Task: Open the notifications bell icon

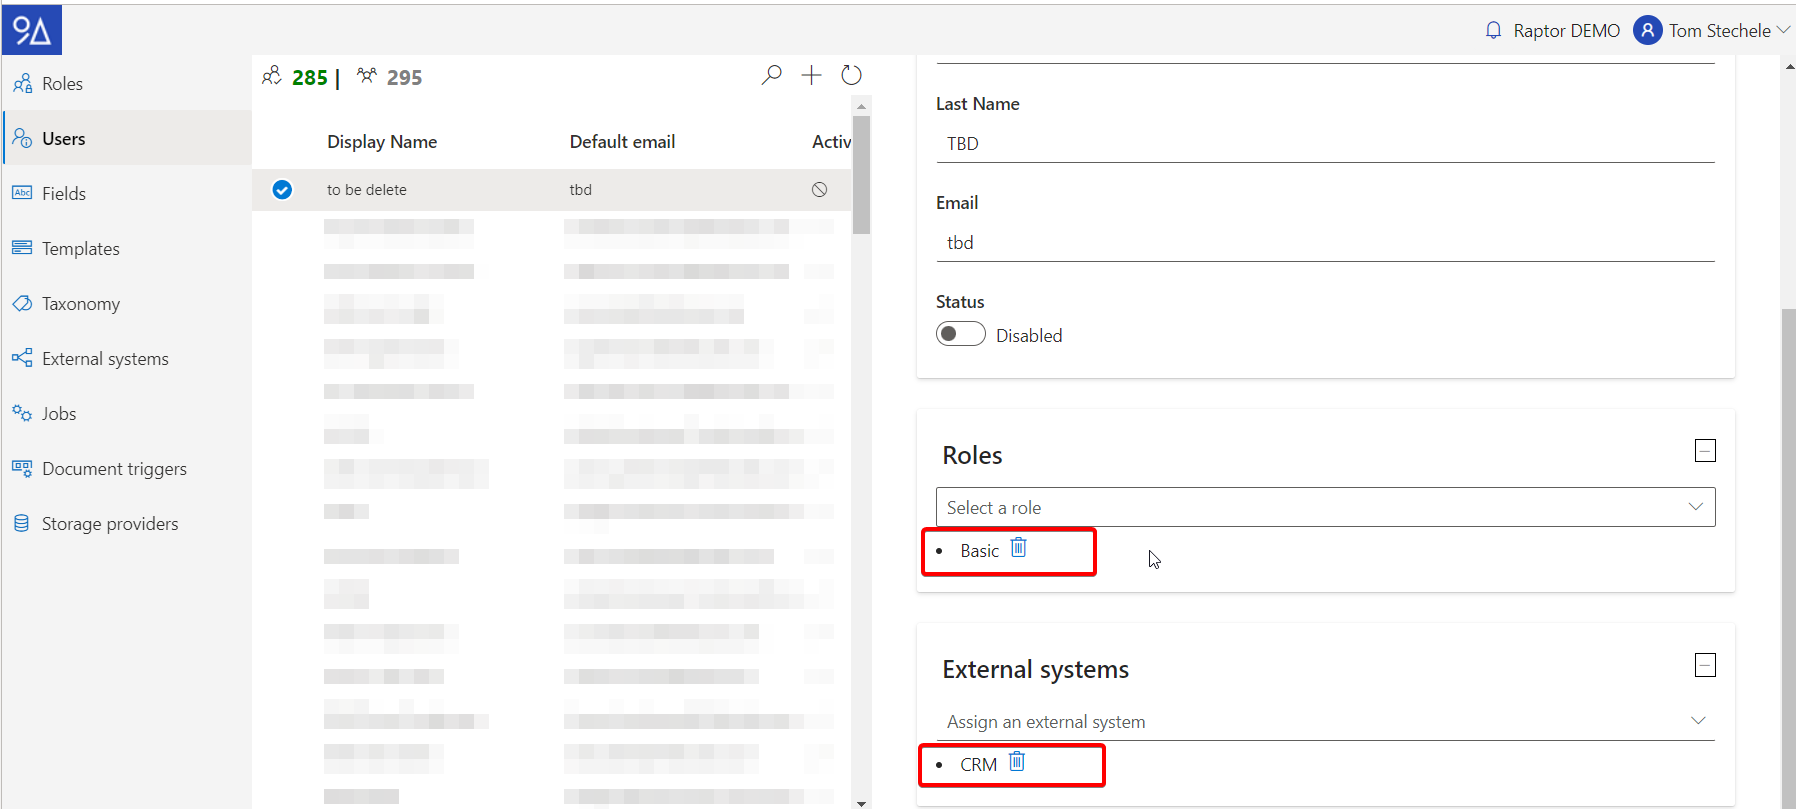Action: pyautogui.click(x=1493, y=31)
